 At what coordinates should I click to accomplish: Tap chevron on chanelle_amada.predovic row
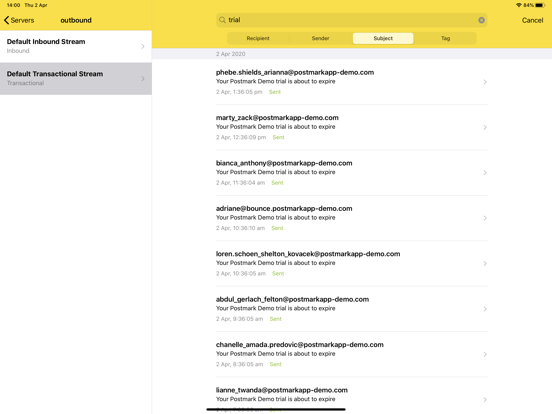(485, 355)
